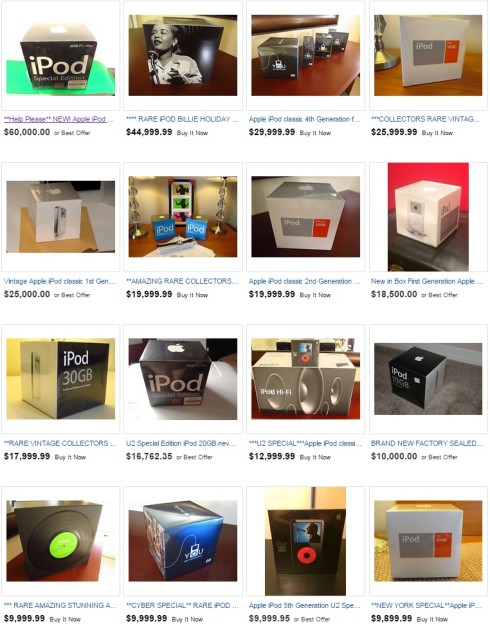
Task: Select the image of four black iPod boxes
Action: click(x=305, y=55)
